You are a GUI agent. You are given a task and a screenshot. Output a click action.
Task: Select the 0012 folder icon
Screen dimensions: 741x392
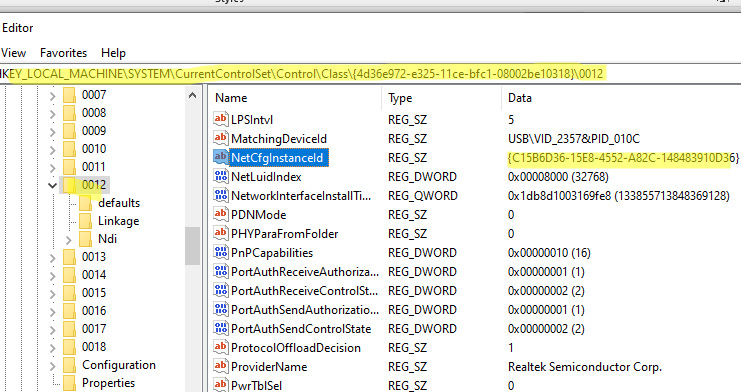tap(69, 185)
